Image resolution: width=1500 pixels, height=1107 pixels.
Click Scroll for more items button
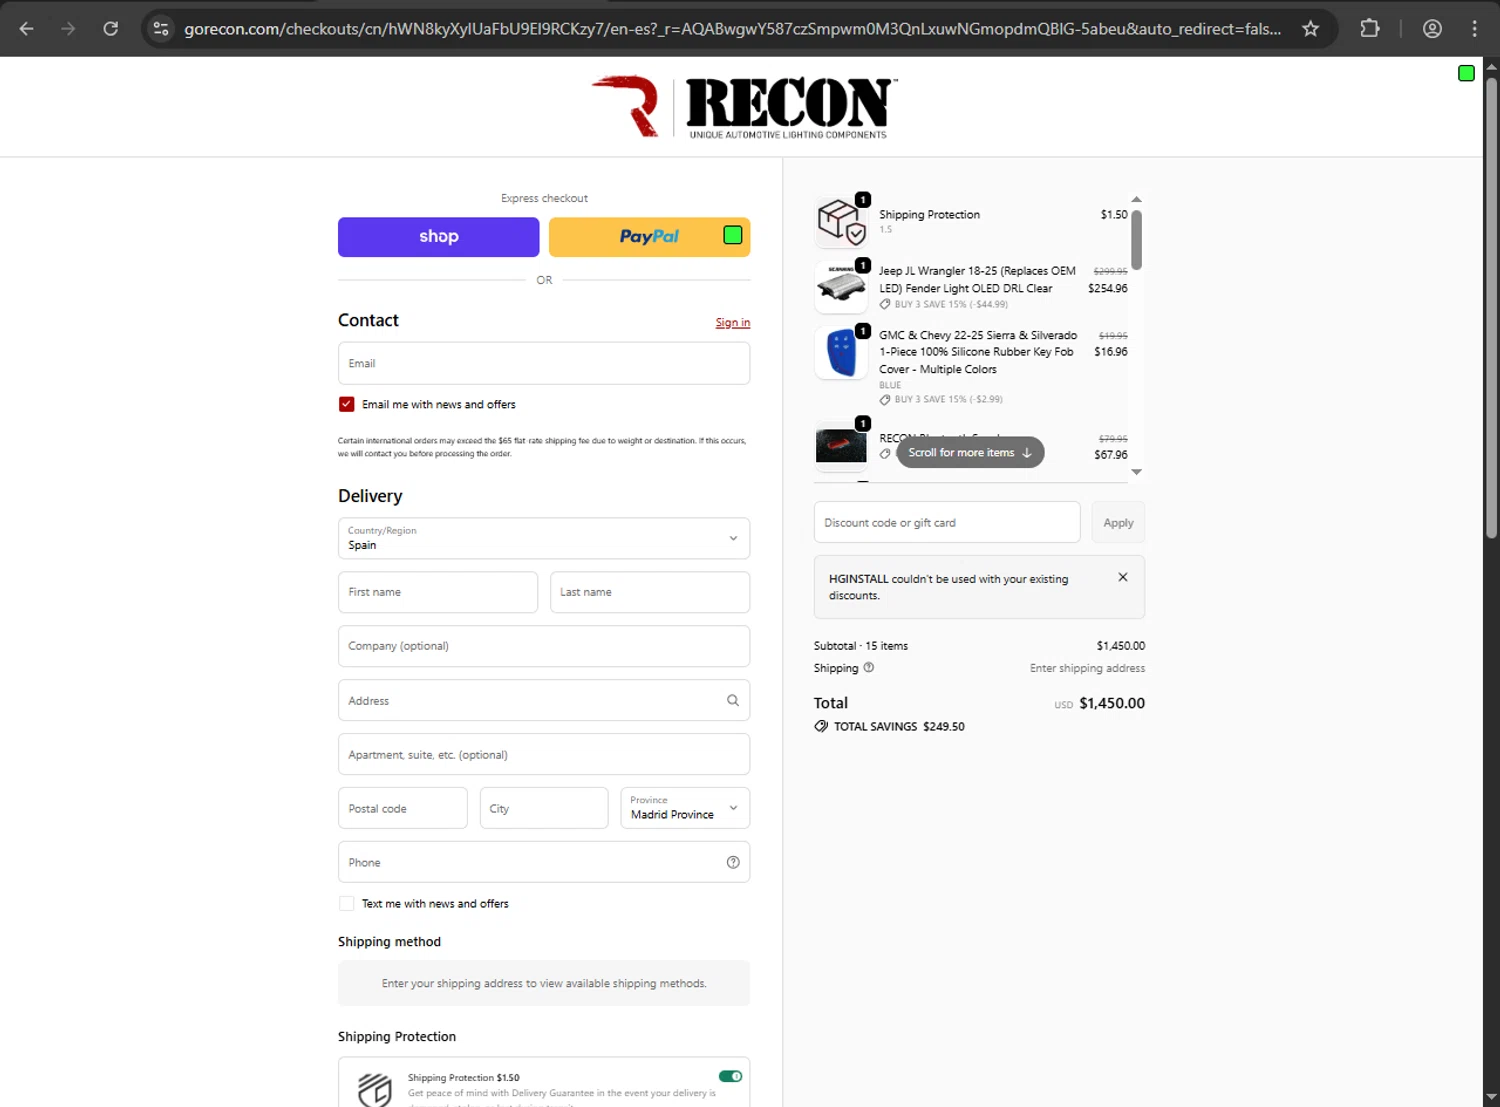pos(970,452)
